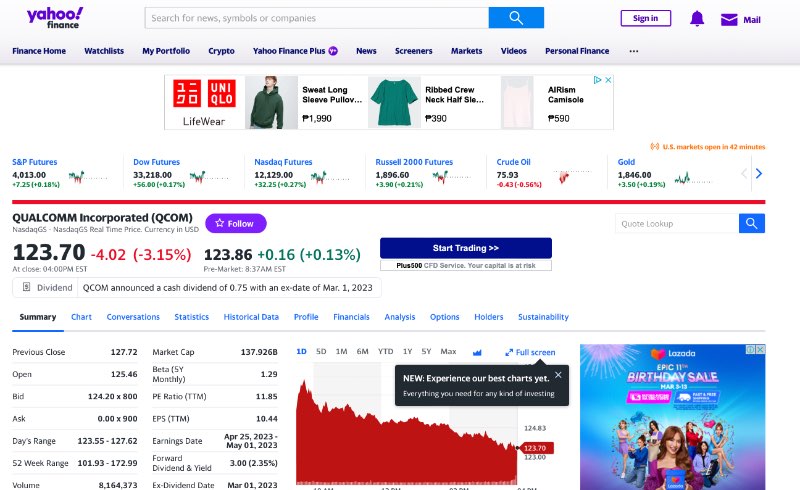
Task: Show next market tickers with right arrow
Action: click(x=759, y=174)
